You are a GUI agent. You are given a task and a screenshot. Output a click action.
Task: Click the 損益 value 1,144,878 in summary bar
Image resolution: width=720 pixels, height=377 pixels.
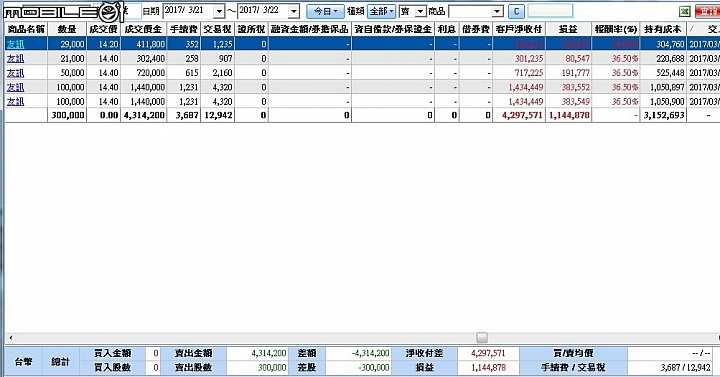click(x=488, y=367)
